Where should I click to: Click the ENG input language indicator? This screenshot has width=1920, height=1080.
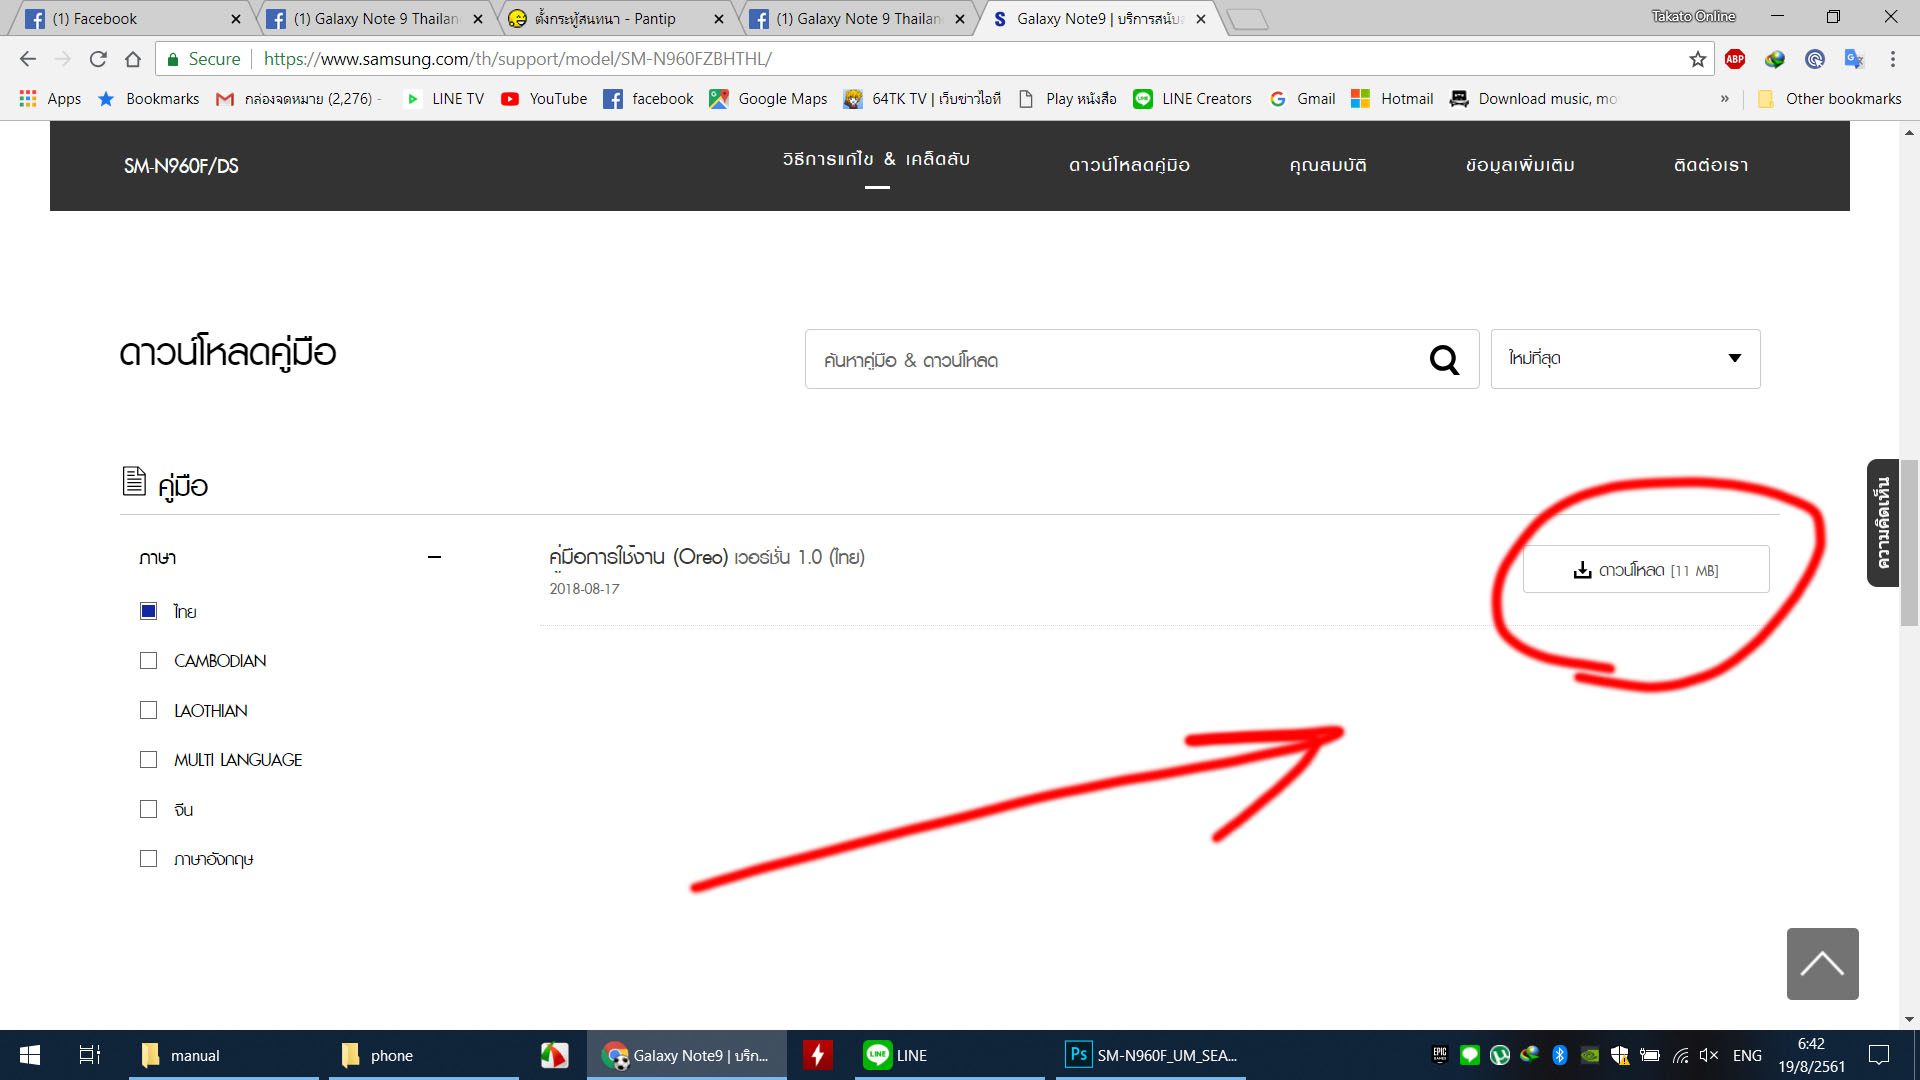1747,1055
